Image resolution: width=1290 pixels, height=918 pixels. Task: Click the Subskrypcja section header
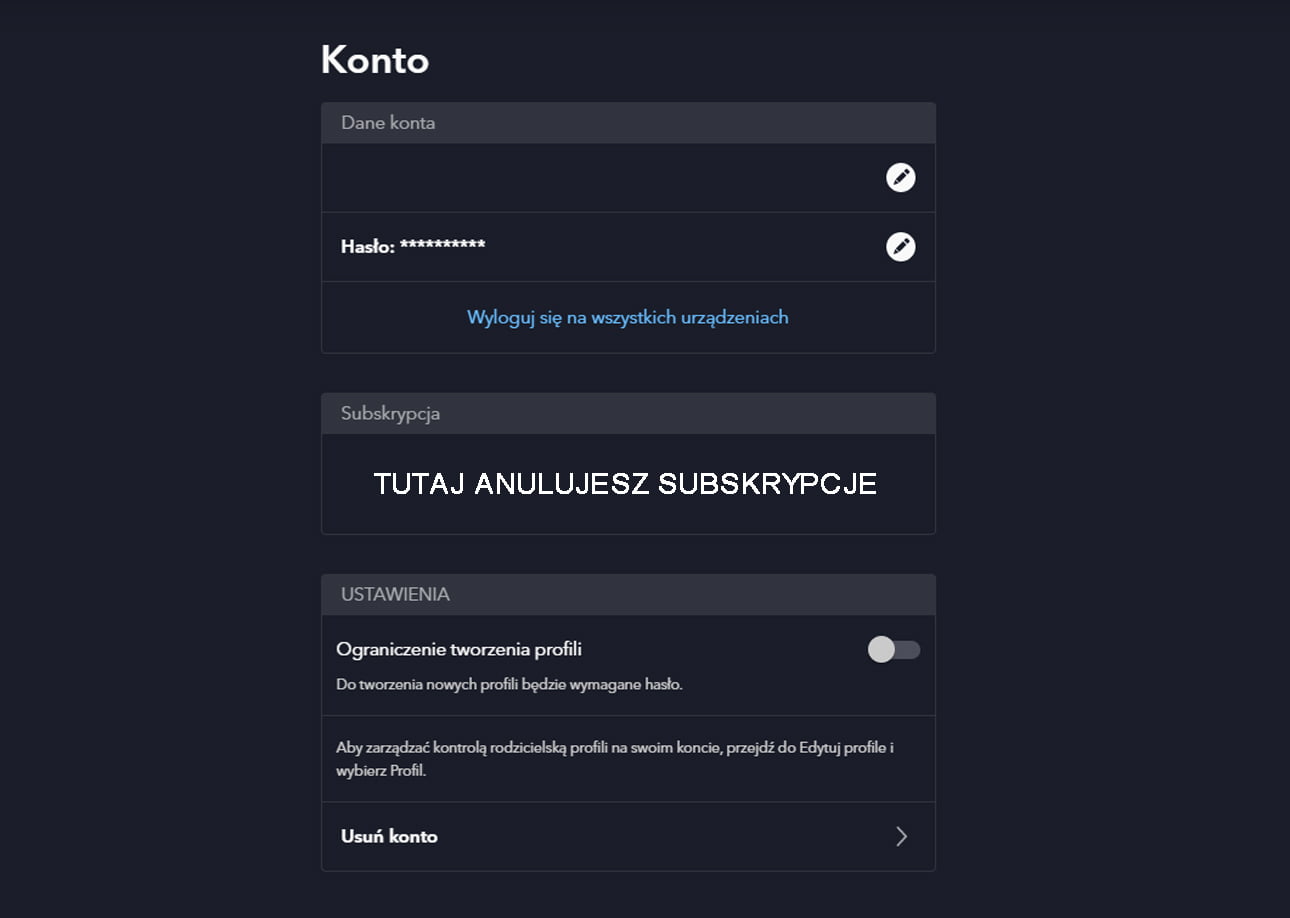click(x=391, y=413)
